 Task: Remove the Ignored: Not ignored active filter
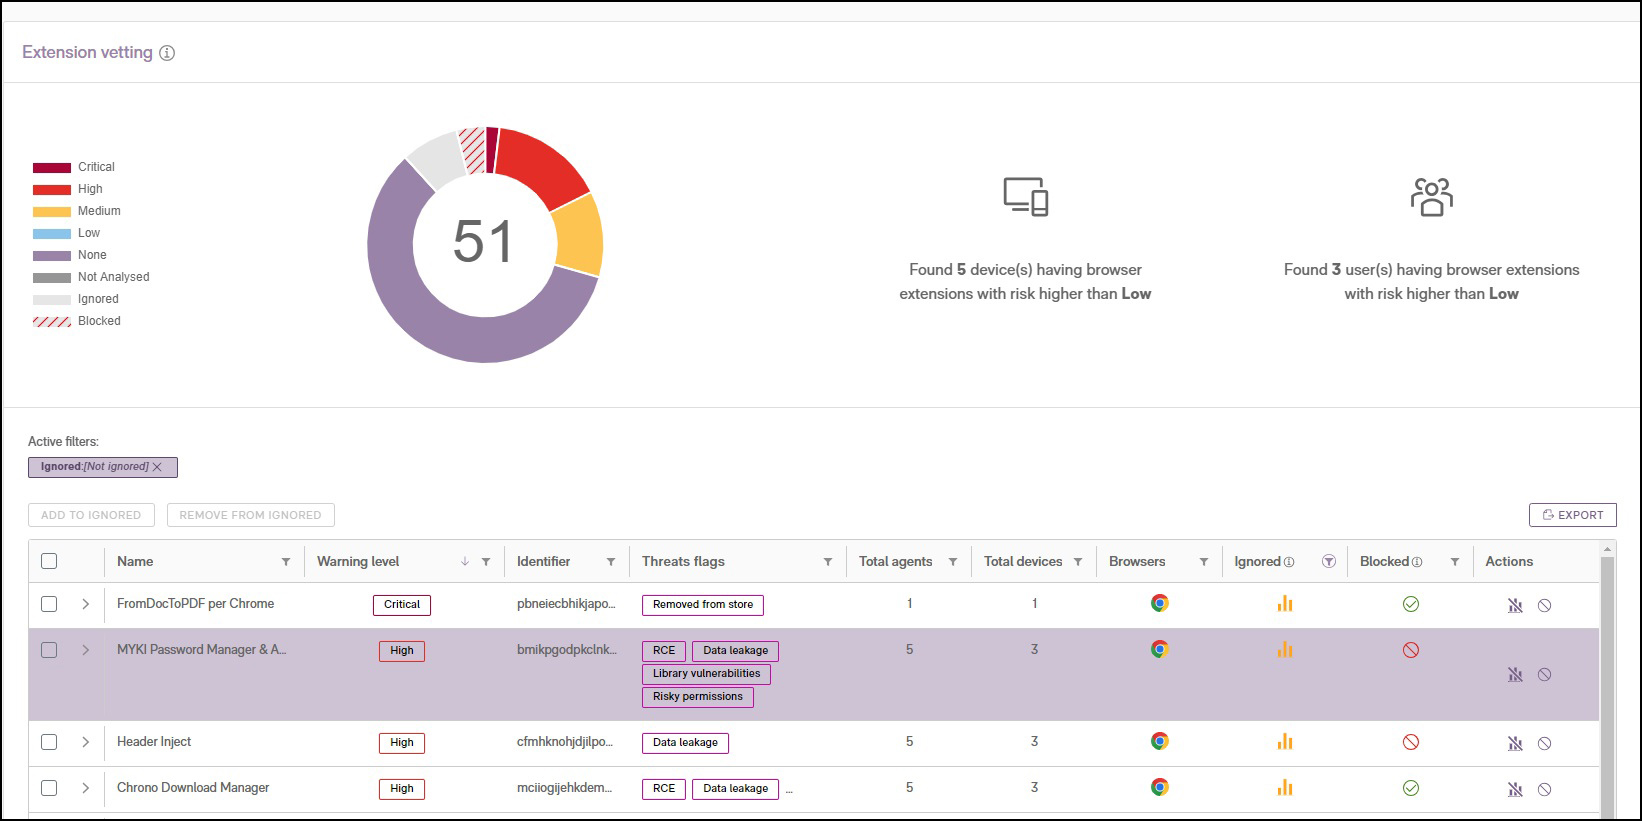tap(157, 467)
